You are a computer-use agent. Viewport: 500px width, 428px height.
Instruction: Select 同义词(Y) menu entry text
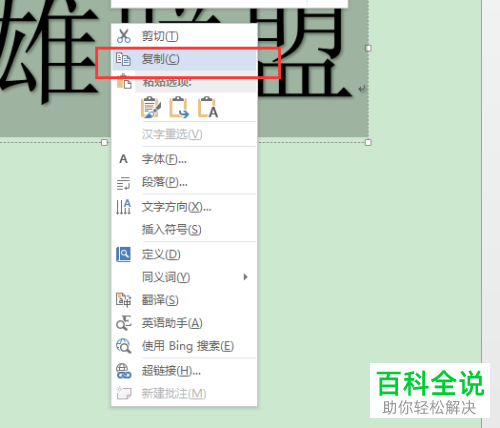point(166,277)
